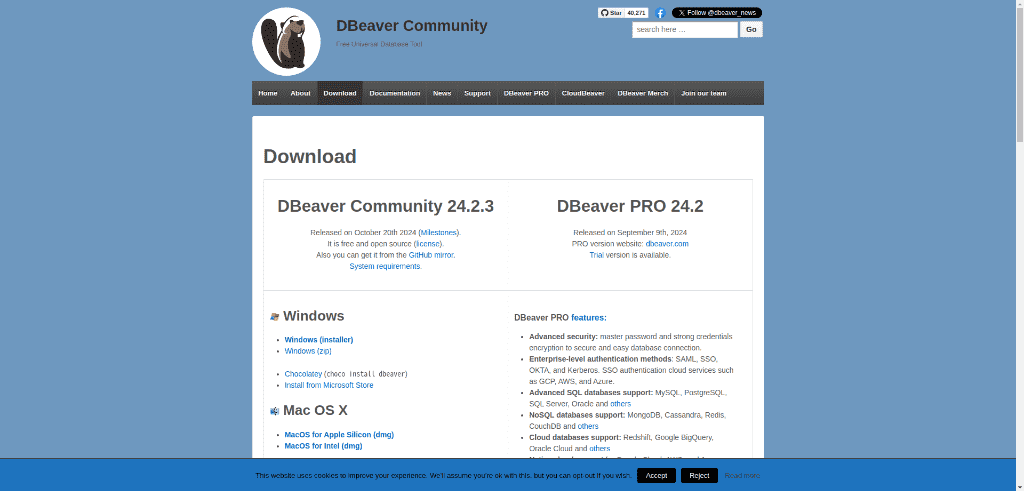
Task: Click the search input field
Action: [x=684, y=30]
